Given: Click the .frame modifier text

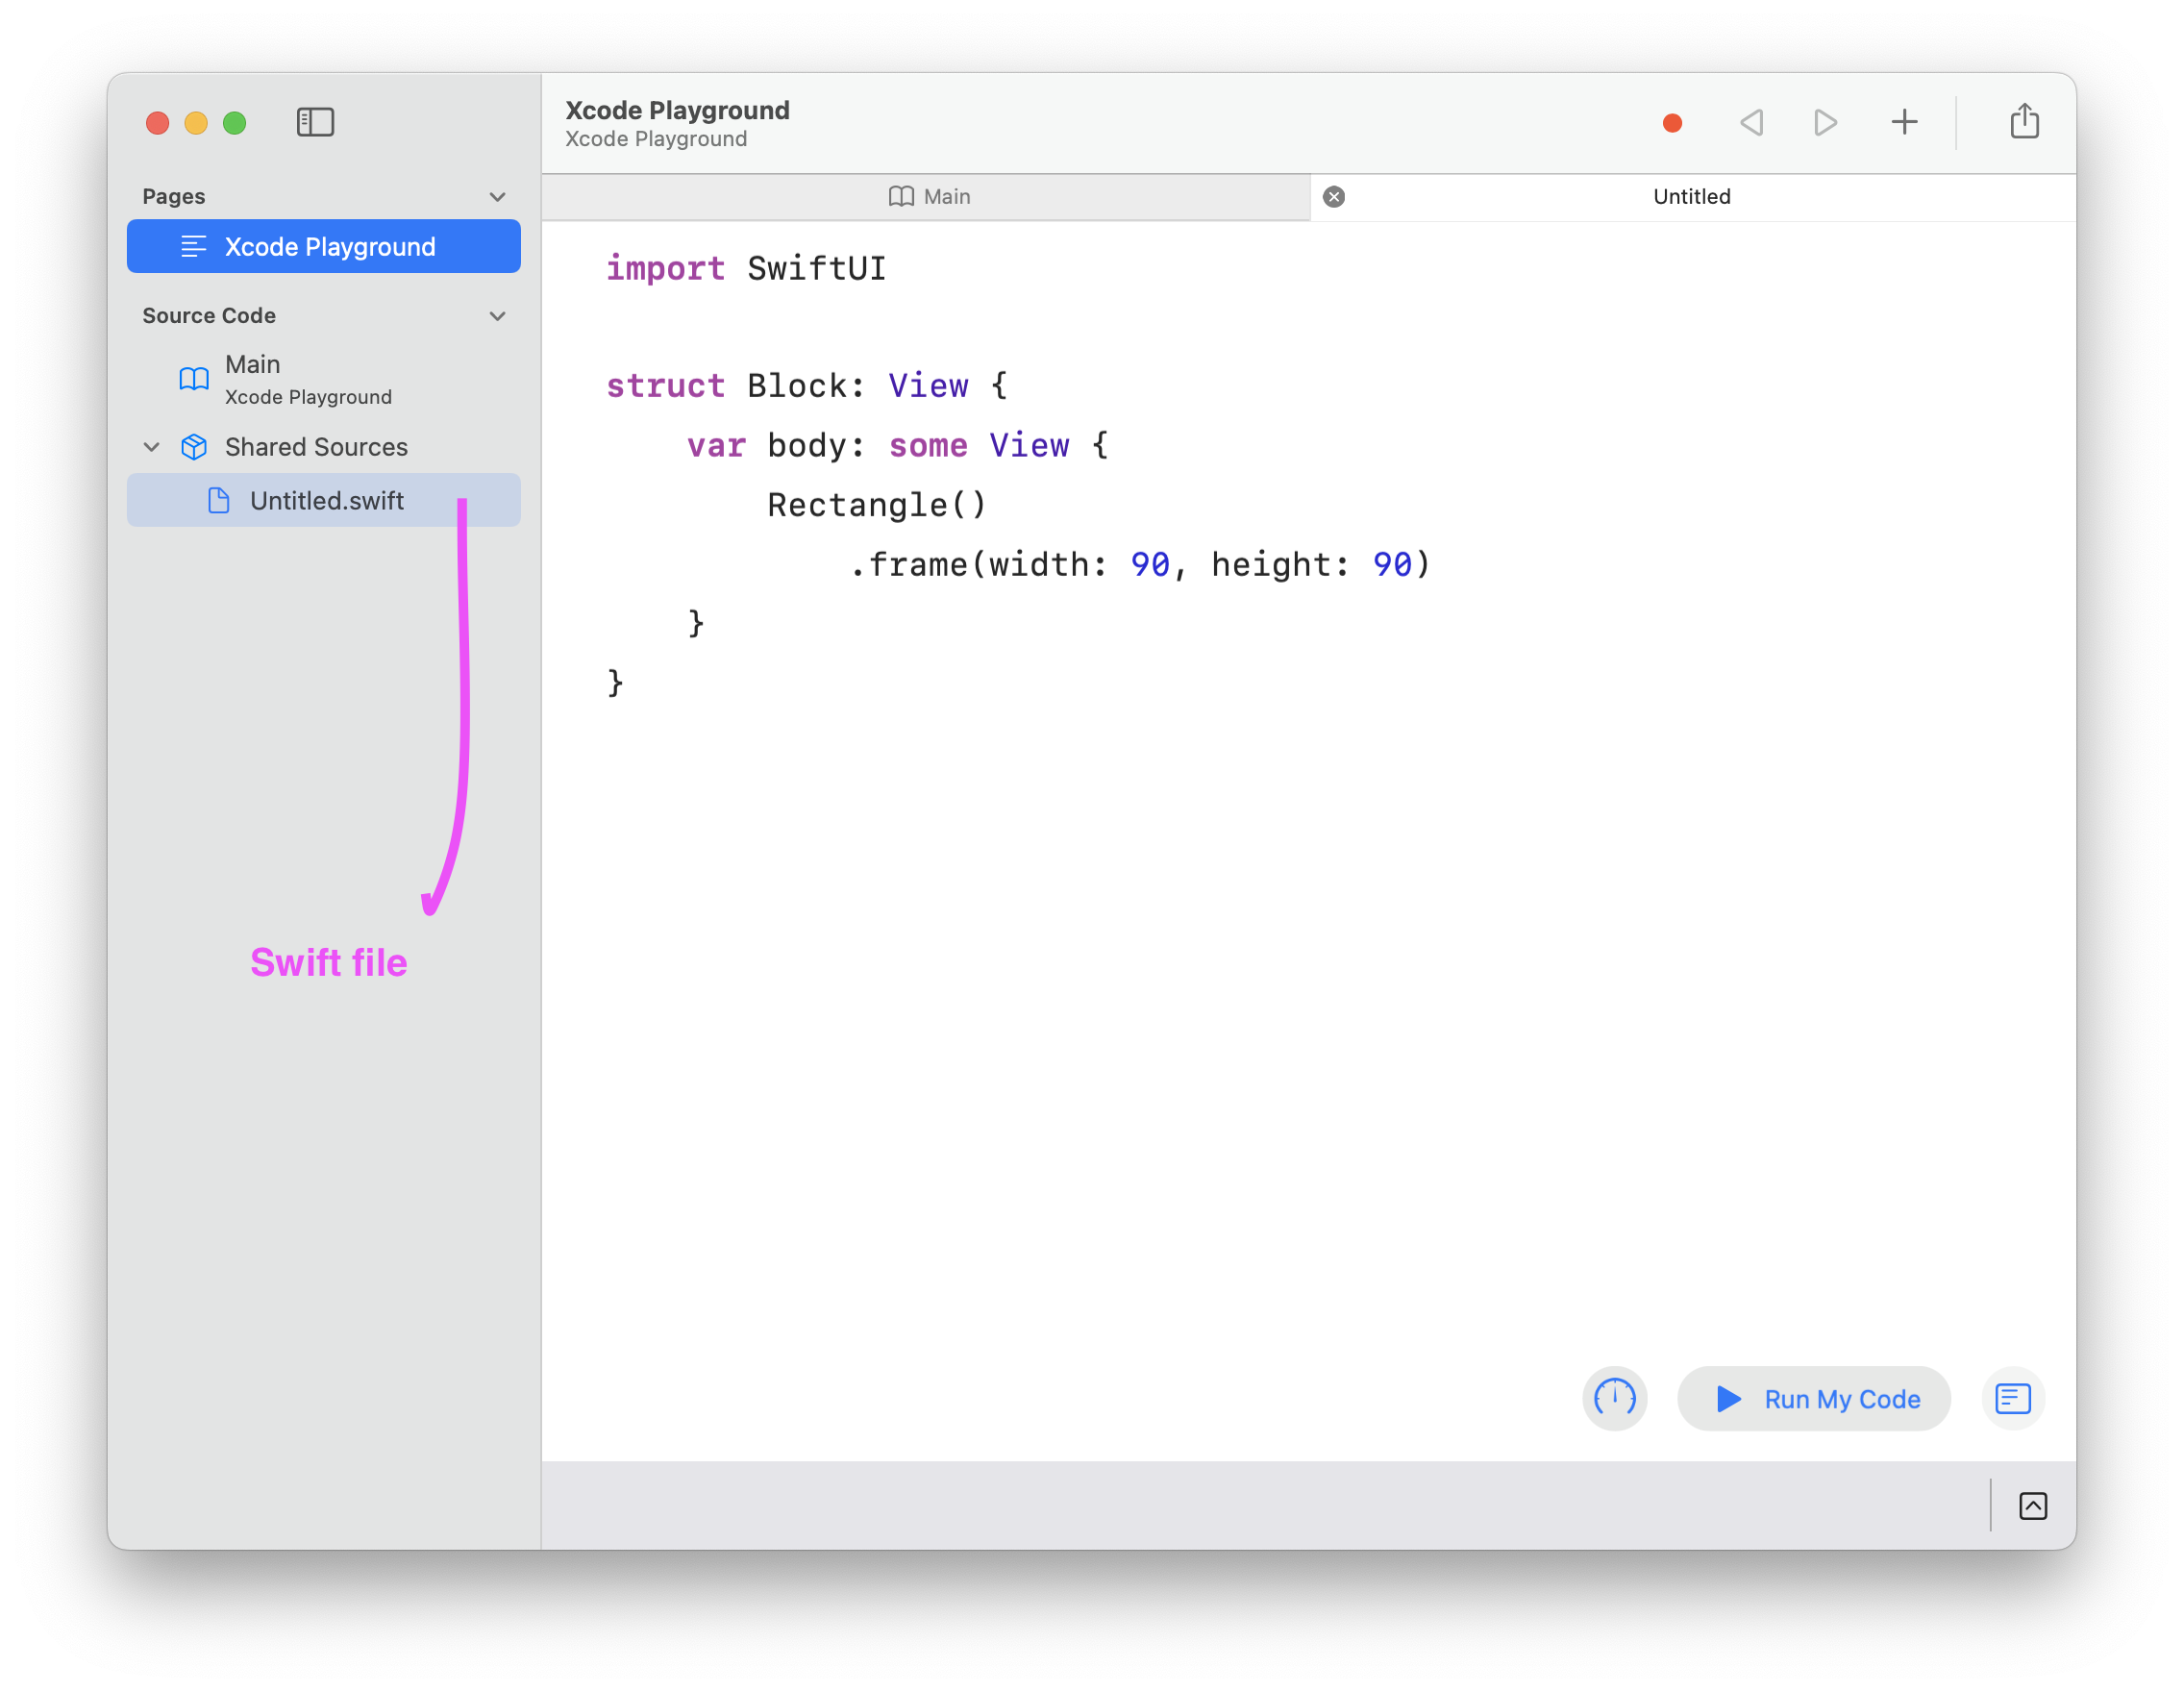Looking at the screenshot, I should coord(908,564).
